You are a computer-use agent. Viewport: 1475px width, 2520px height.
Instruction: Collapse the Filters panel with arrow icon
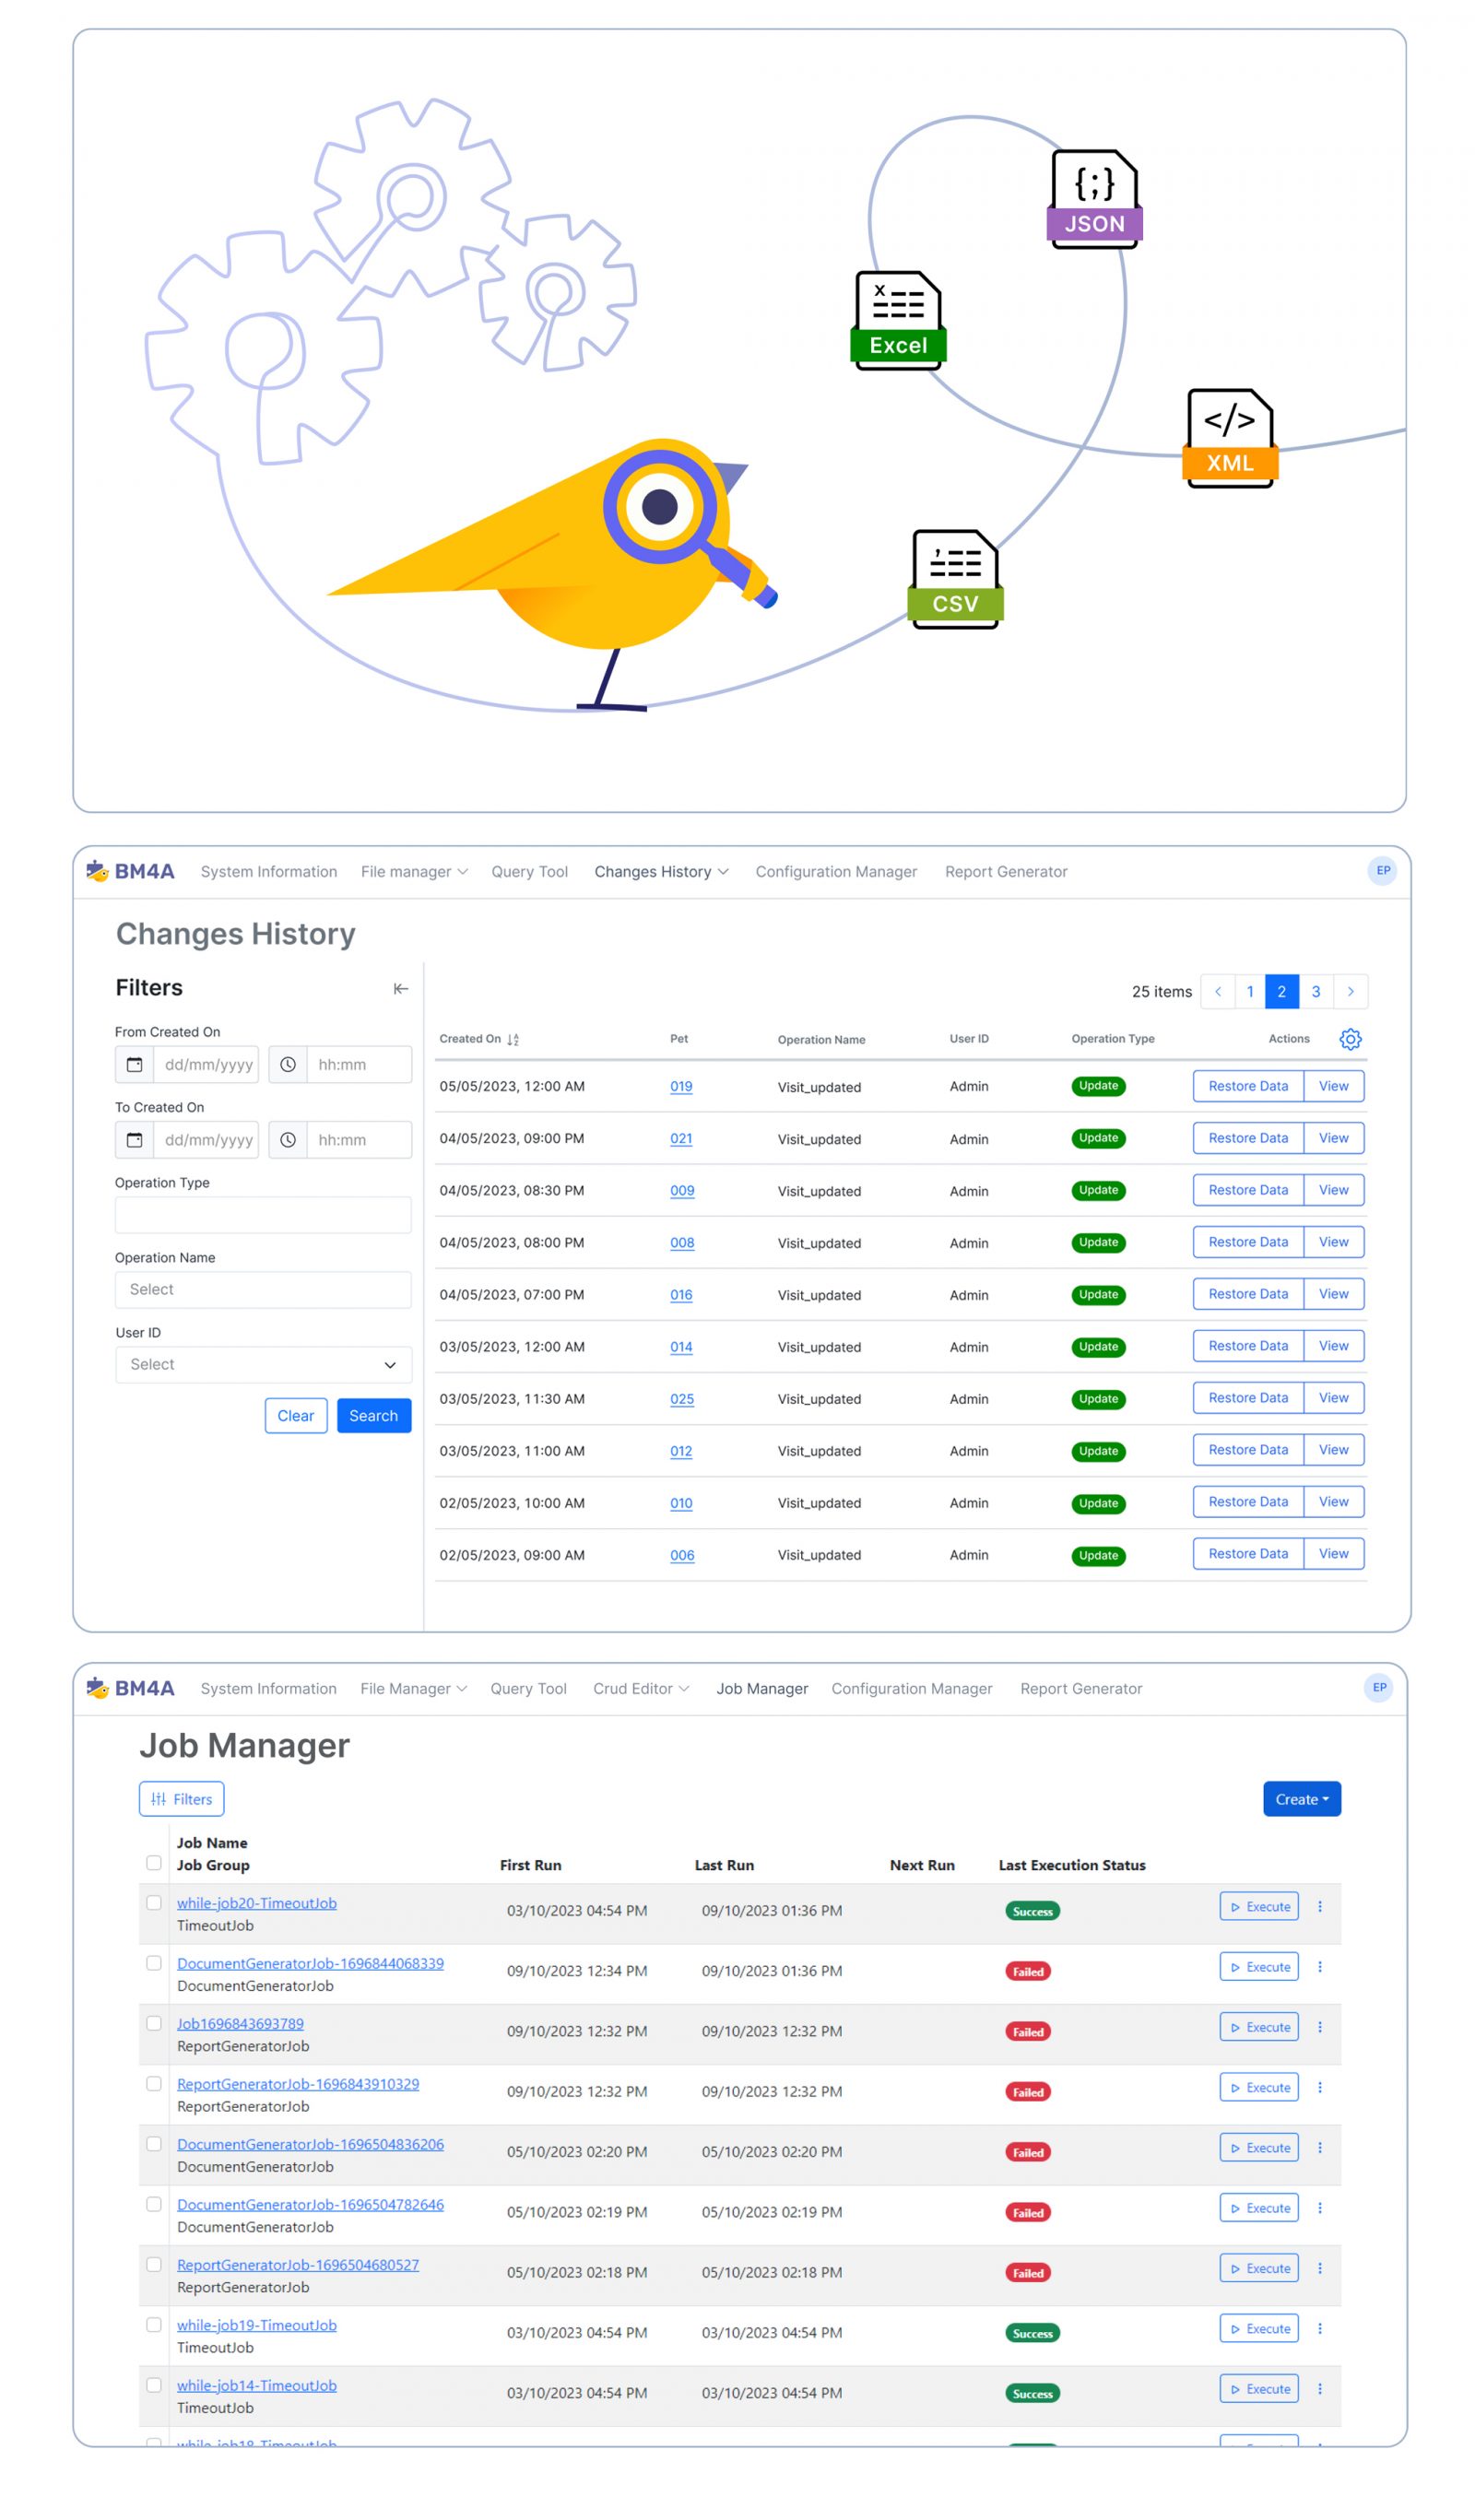tap(400, 988)
